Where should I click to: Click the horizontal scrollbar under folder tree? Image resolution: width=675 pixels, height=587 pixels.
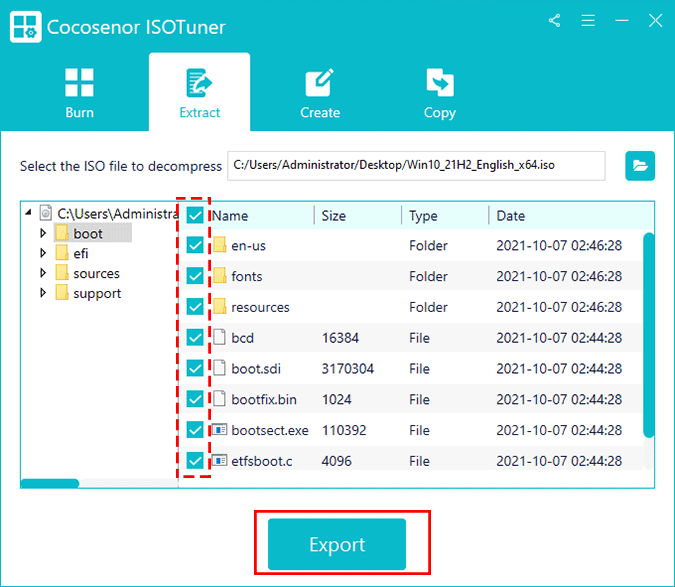pyautogui.click(x=50, y=483)
